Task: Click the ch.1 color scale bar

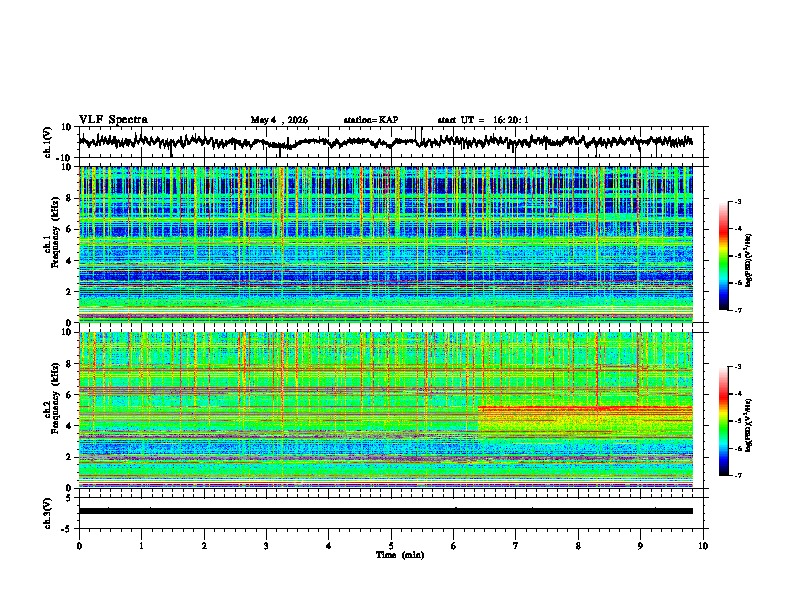Action: click(x=723, y=256)
